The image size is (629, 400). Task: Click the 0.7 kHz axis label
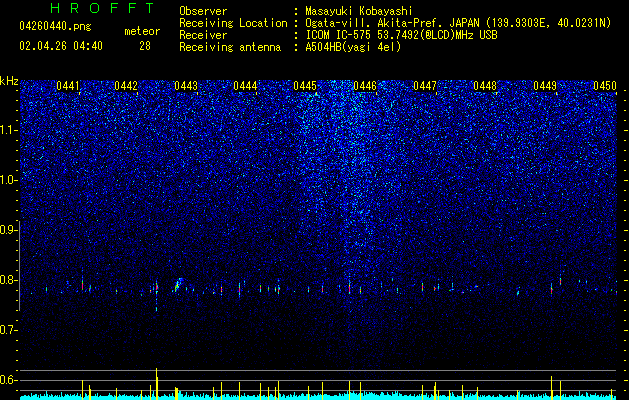click(8, 330)
